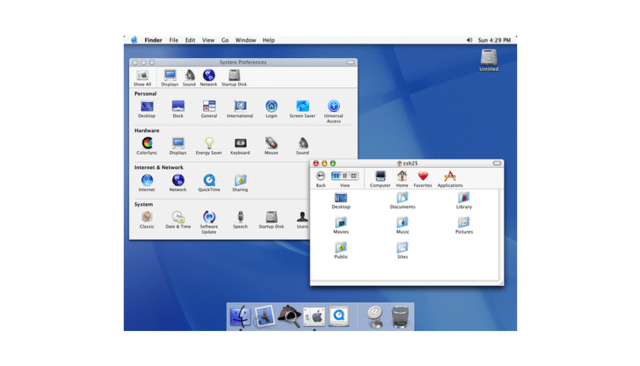This screenshot has width=640, height=366.
Task: Open Applications from Finder toolbar
Action: coord(450,179)
